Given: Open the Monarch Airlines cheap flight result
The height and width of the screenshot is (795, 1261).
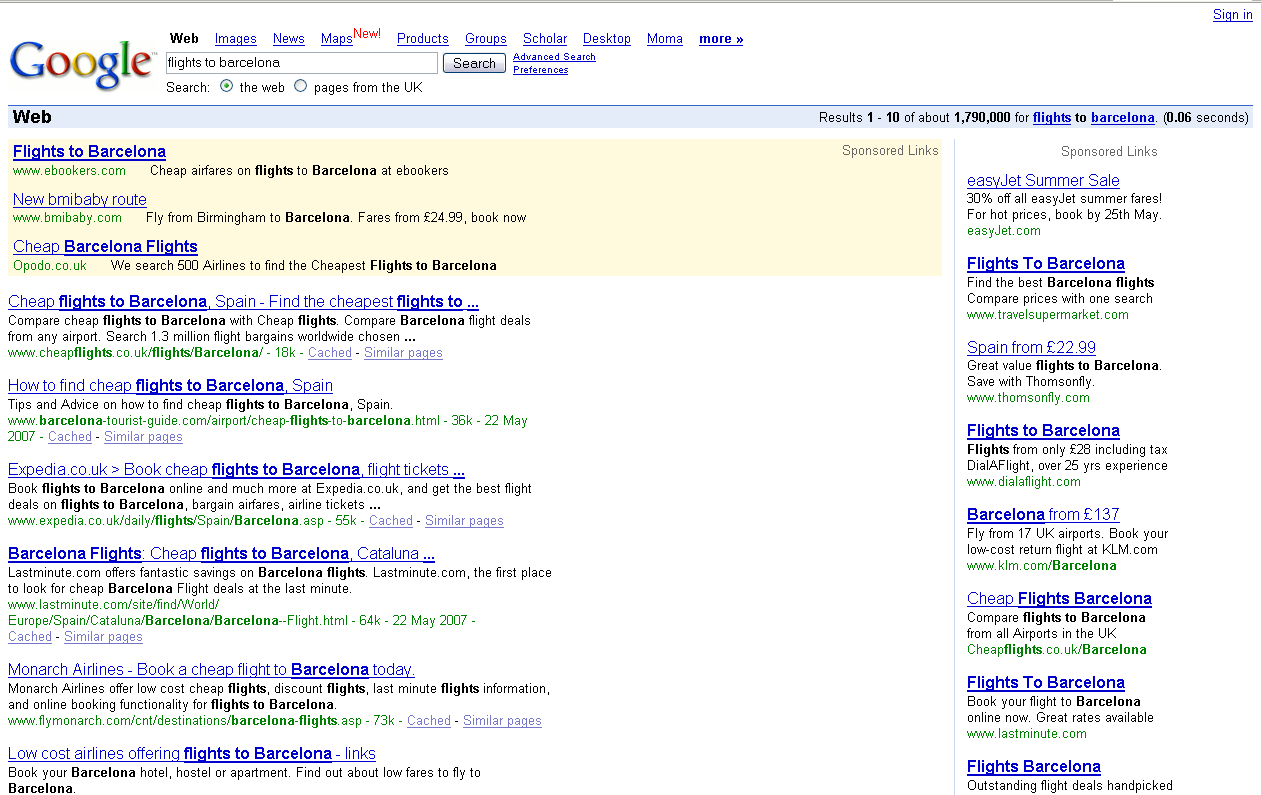Looking at the screenshot, I should [211, 670].
